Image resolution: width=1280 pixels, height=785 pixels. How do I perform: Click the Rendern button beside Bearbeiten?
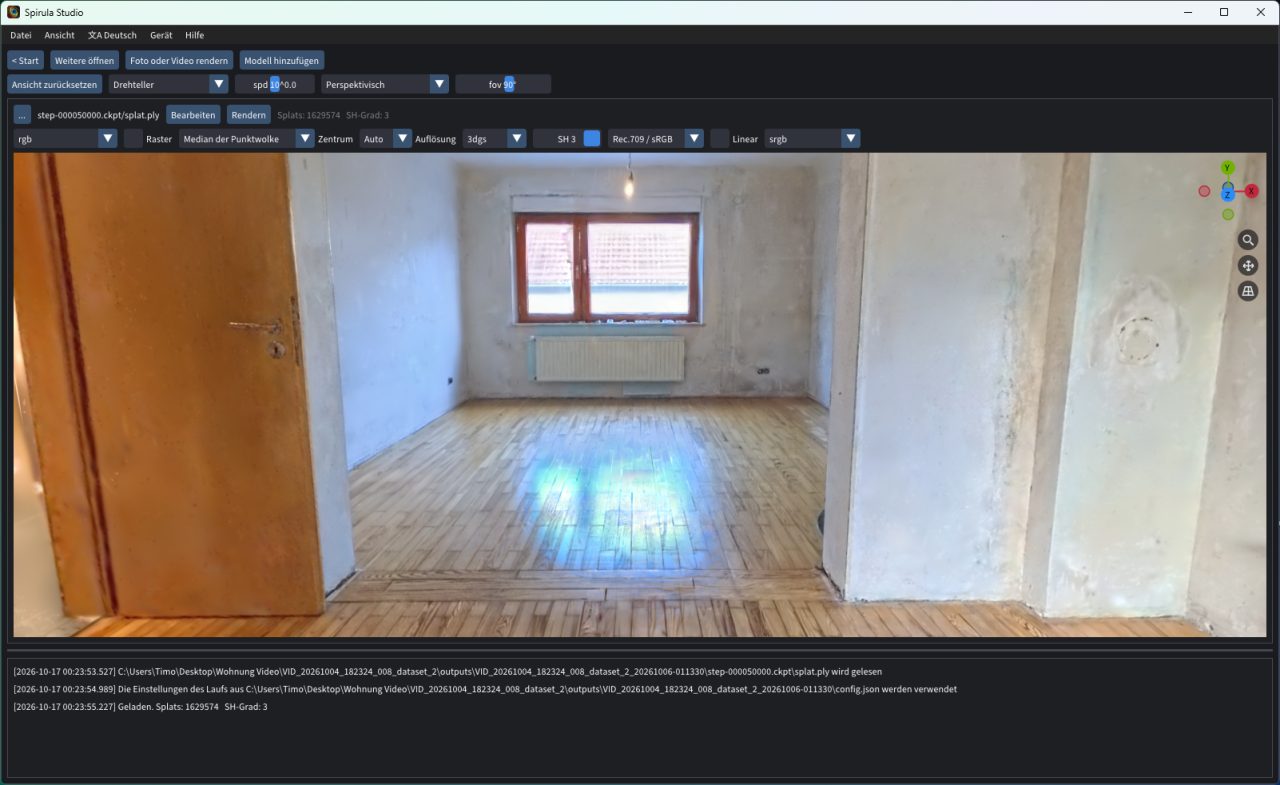249,115
